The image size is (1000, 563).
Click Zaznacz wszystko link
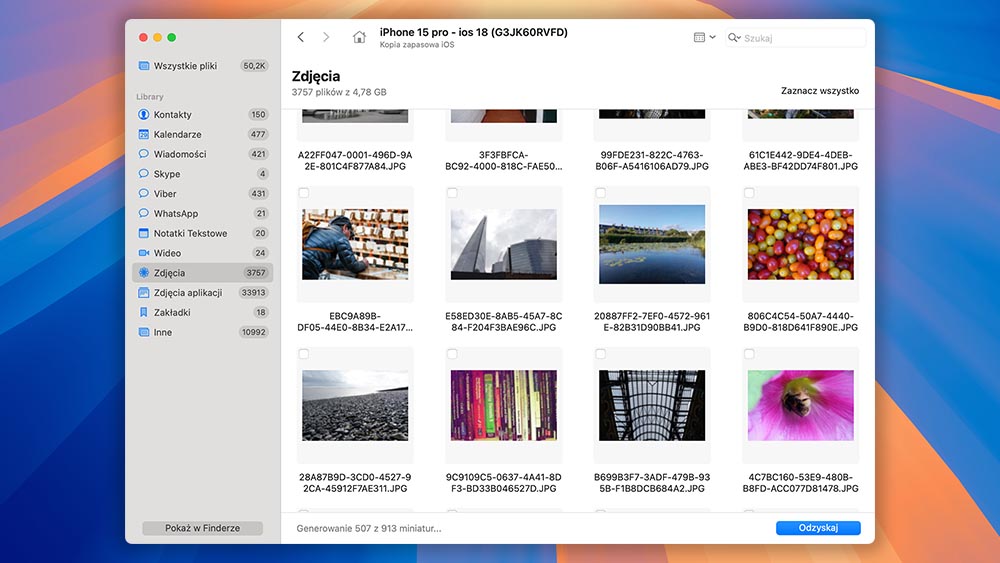tap(820, 91)
